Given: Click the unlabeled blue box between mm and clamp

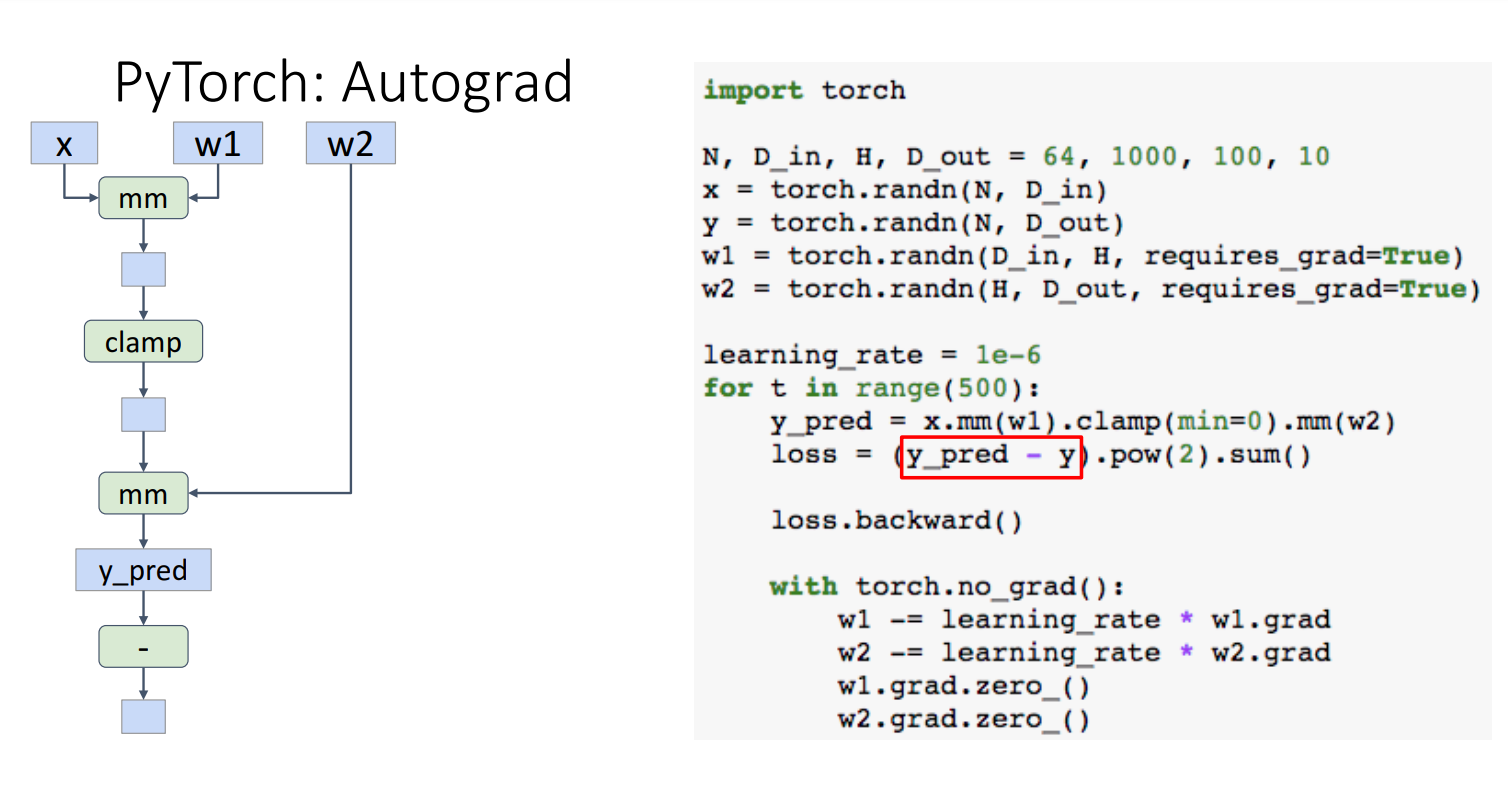Looking at the screenshot, I should point(143,270).
